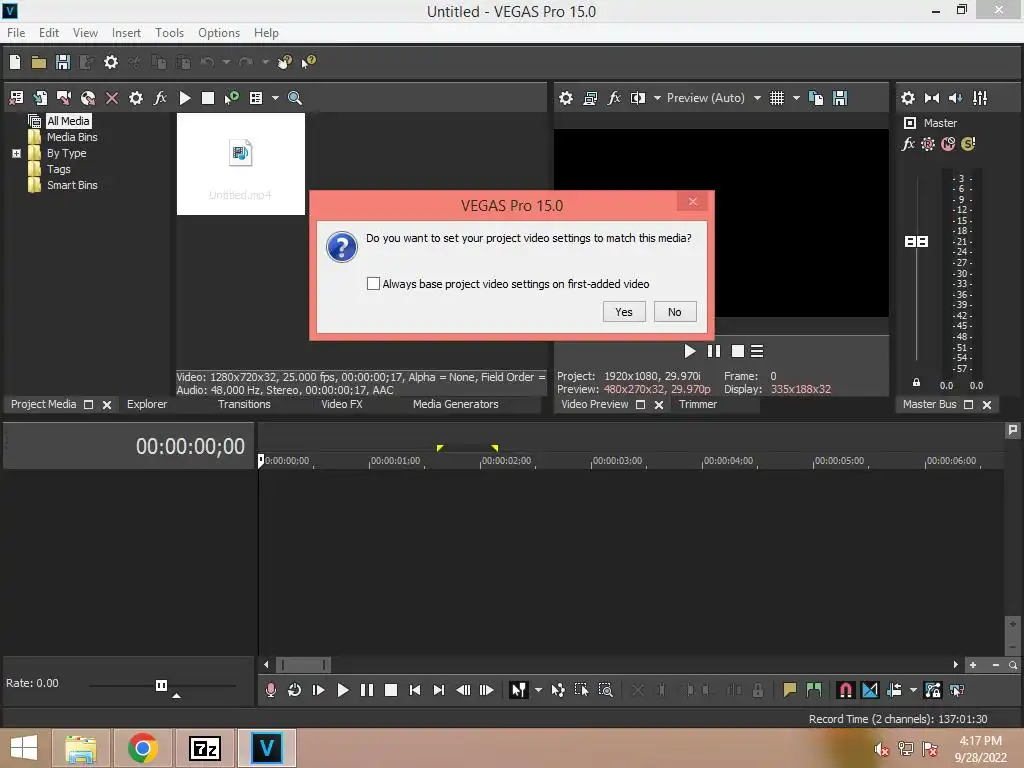Open the File menu
The width and height of the screenshot is (1024, 768).
point(16,33)
